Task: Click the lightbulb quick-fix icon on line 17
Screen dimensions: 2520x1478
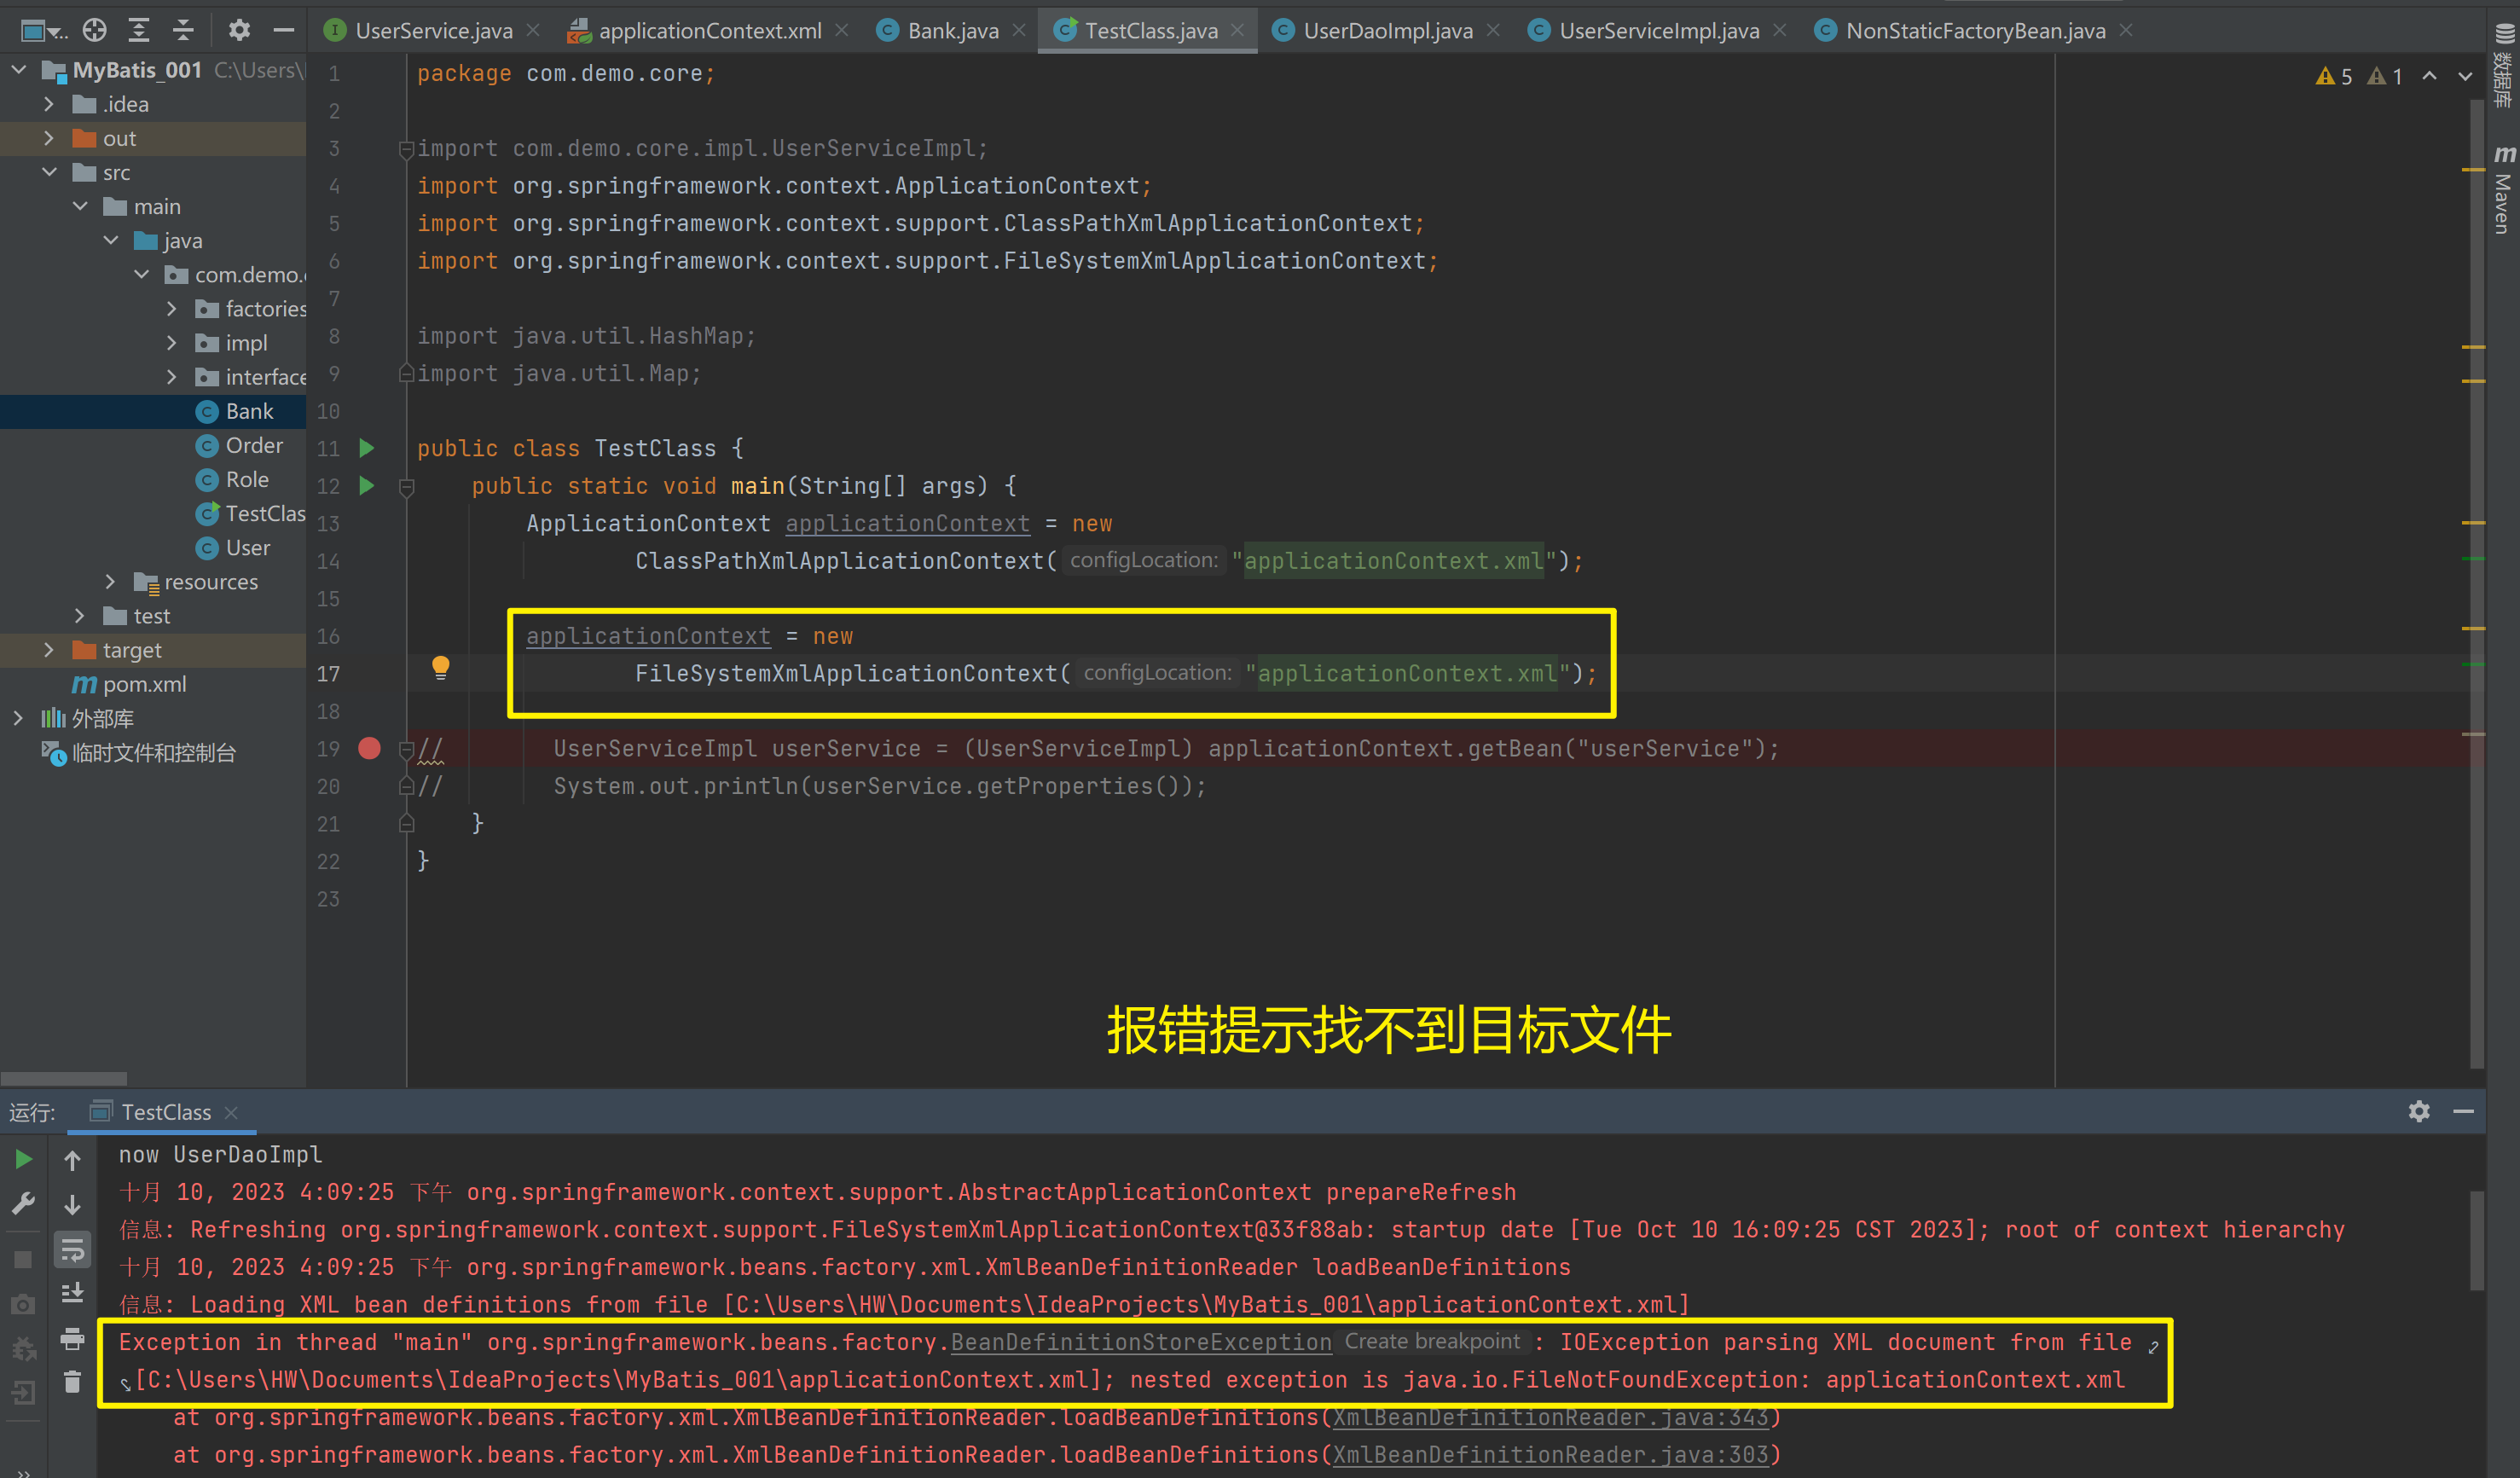Action: coord(440,667)
